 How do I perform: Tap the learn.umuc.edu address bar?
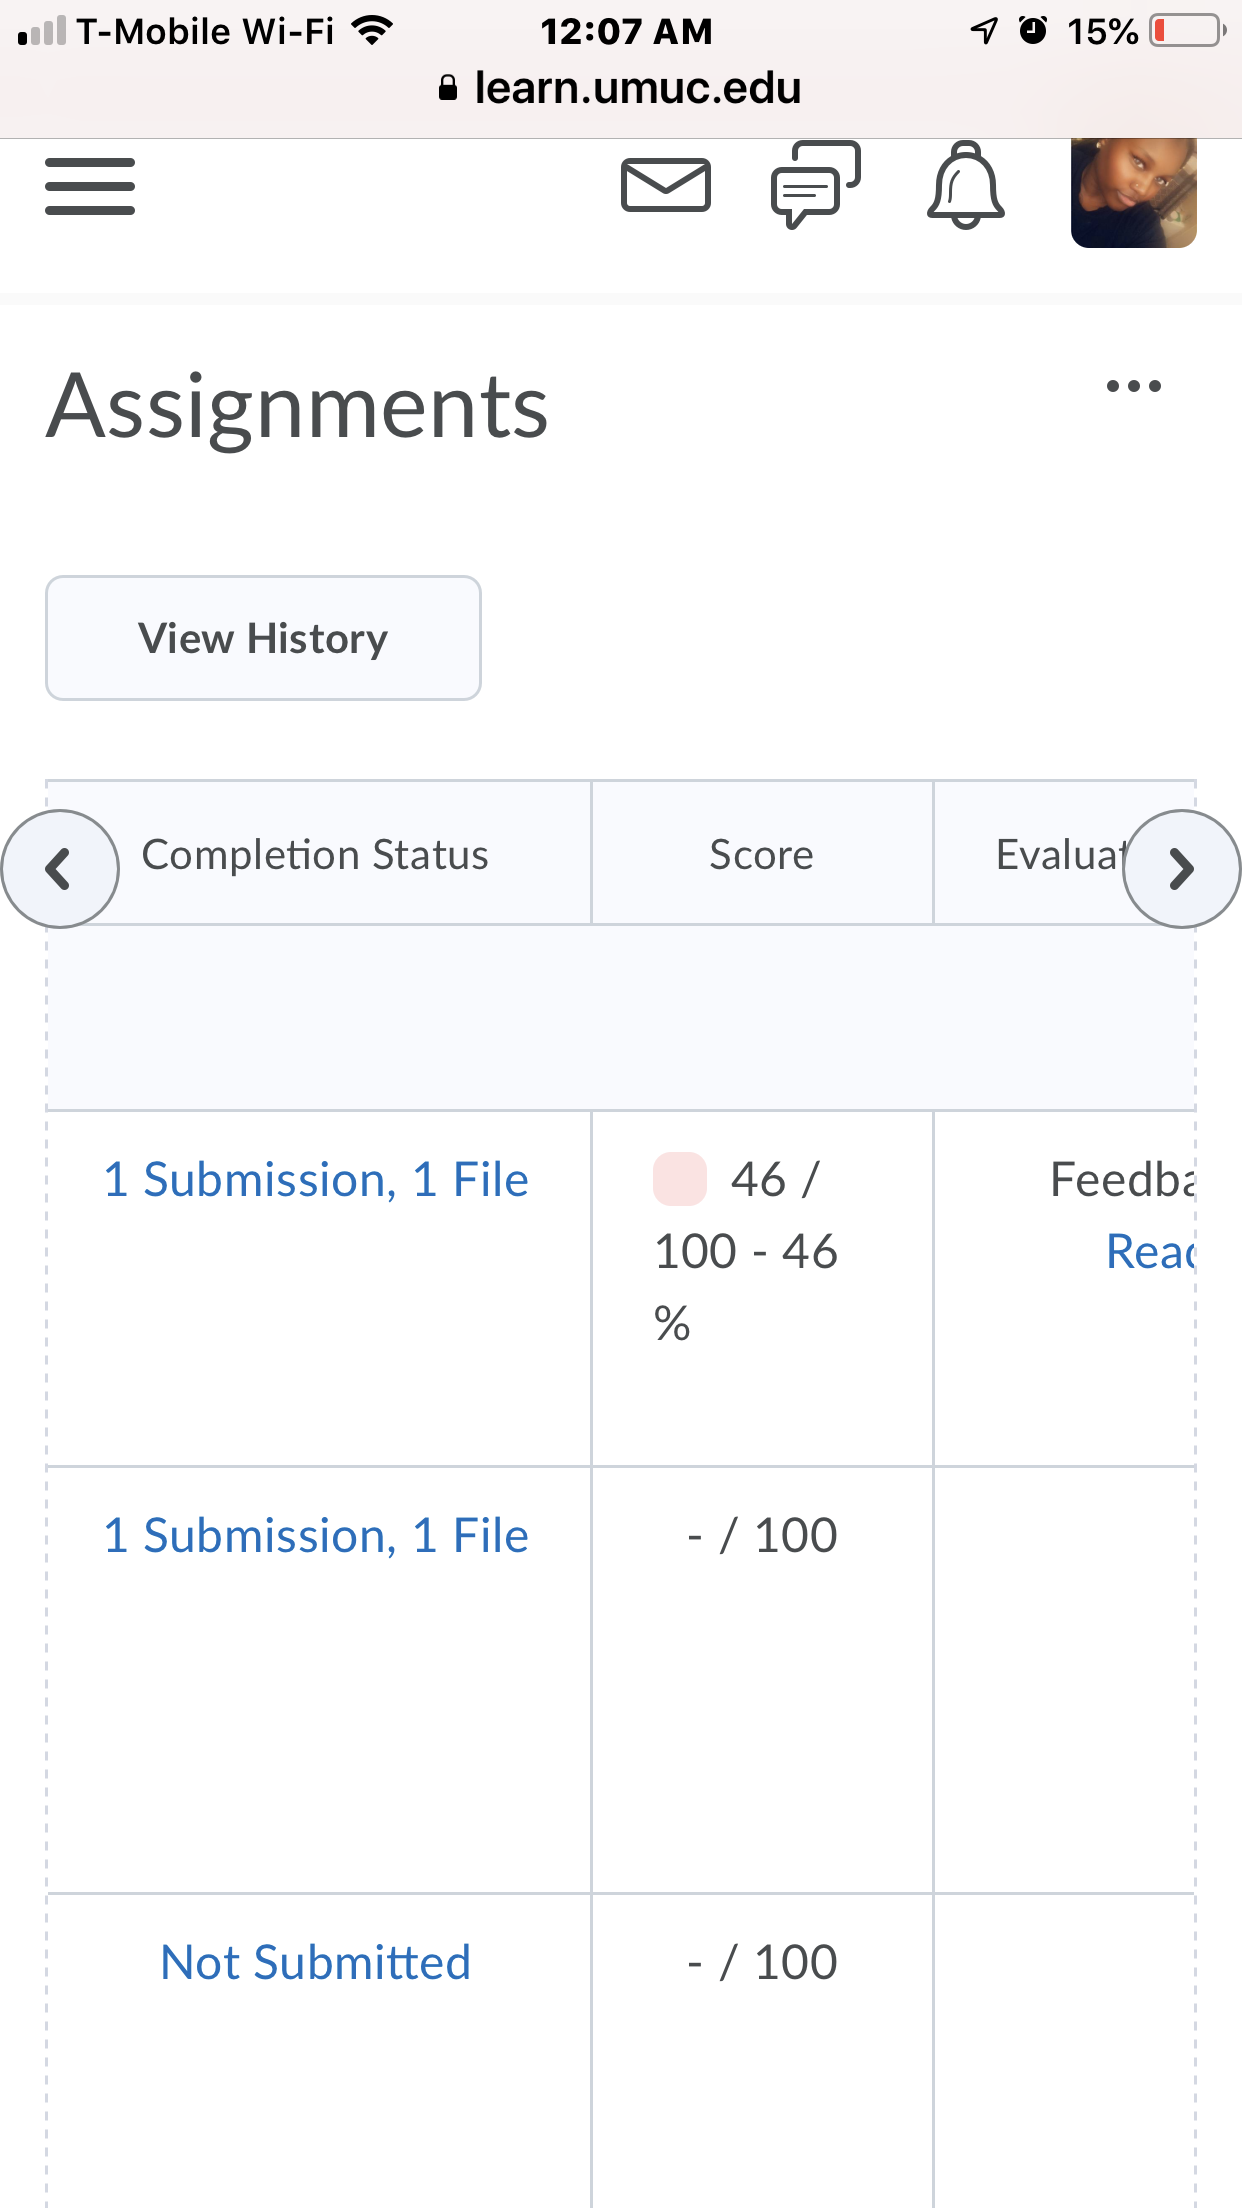click(621, 88)
